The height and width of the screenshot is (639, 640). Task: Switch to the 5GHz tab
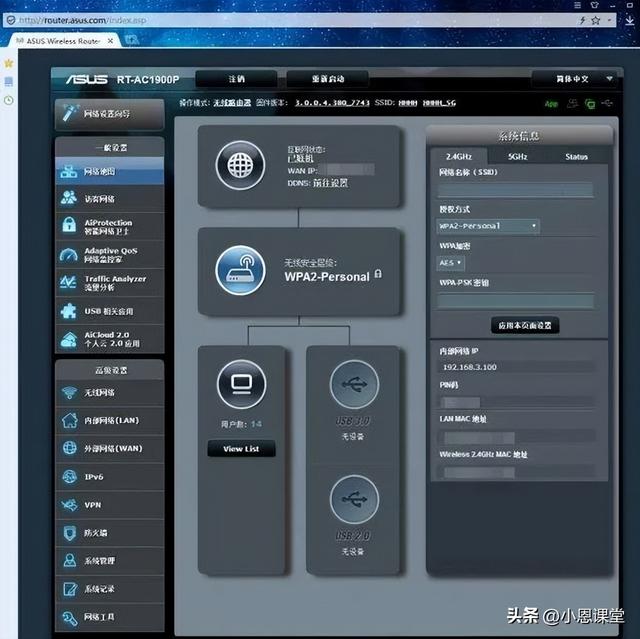(518, 156)
